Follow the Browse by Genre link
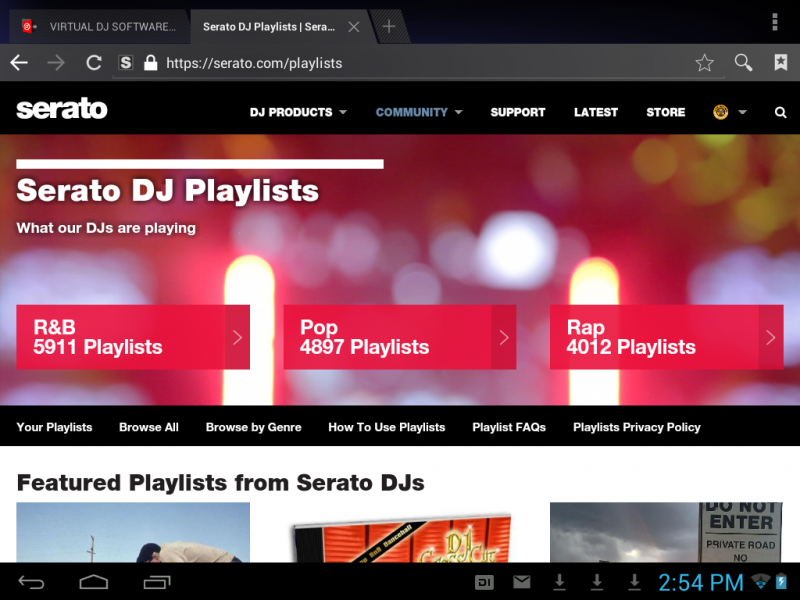Screen dimensions: 800x600 (253, 427)
